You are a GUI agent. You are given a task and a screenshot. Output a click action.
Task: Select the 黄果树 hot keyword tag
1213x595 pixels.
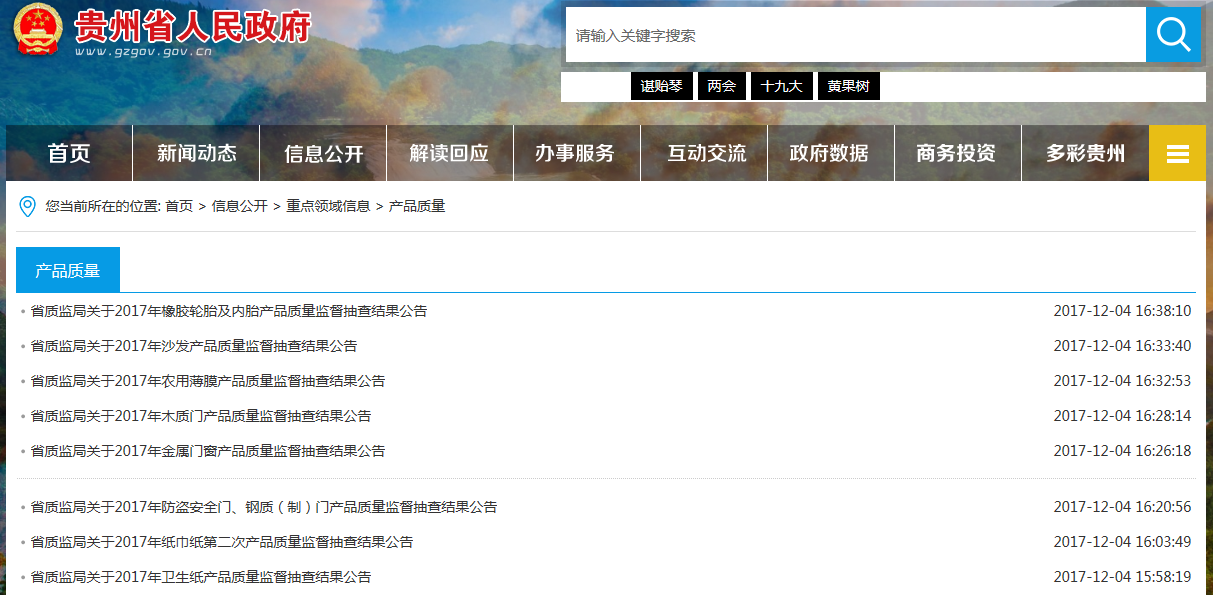tap(848, 86)
